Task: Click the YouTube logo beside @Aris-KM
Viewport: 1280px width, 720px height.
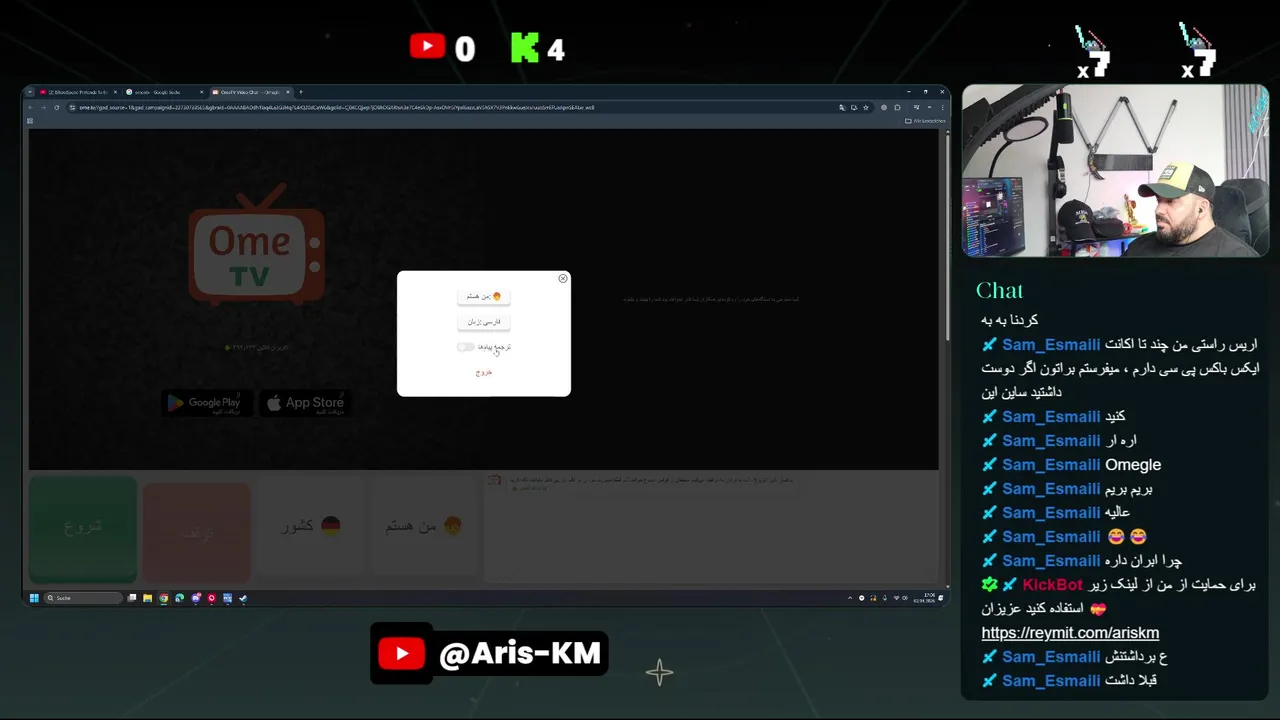Action: point(402,654)
